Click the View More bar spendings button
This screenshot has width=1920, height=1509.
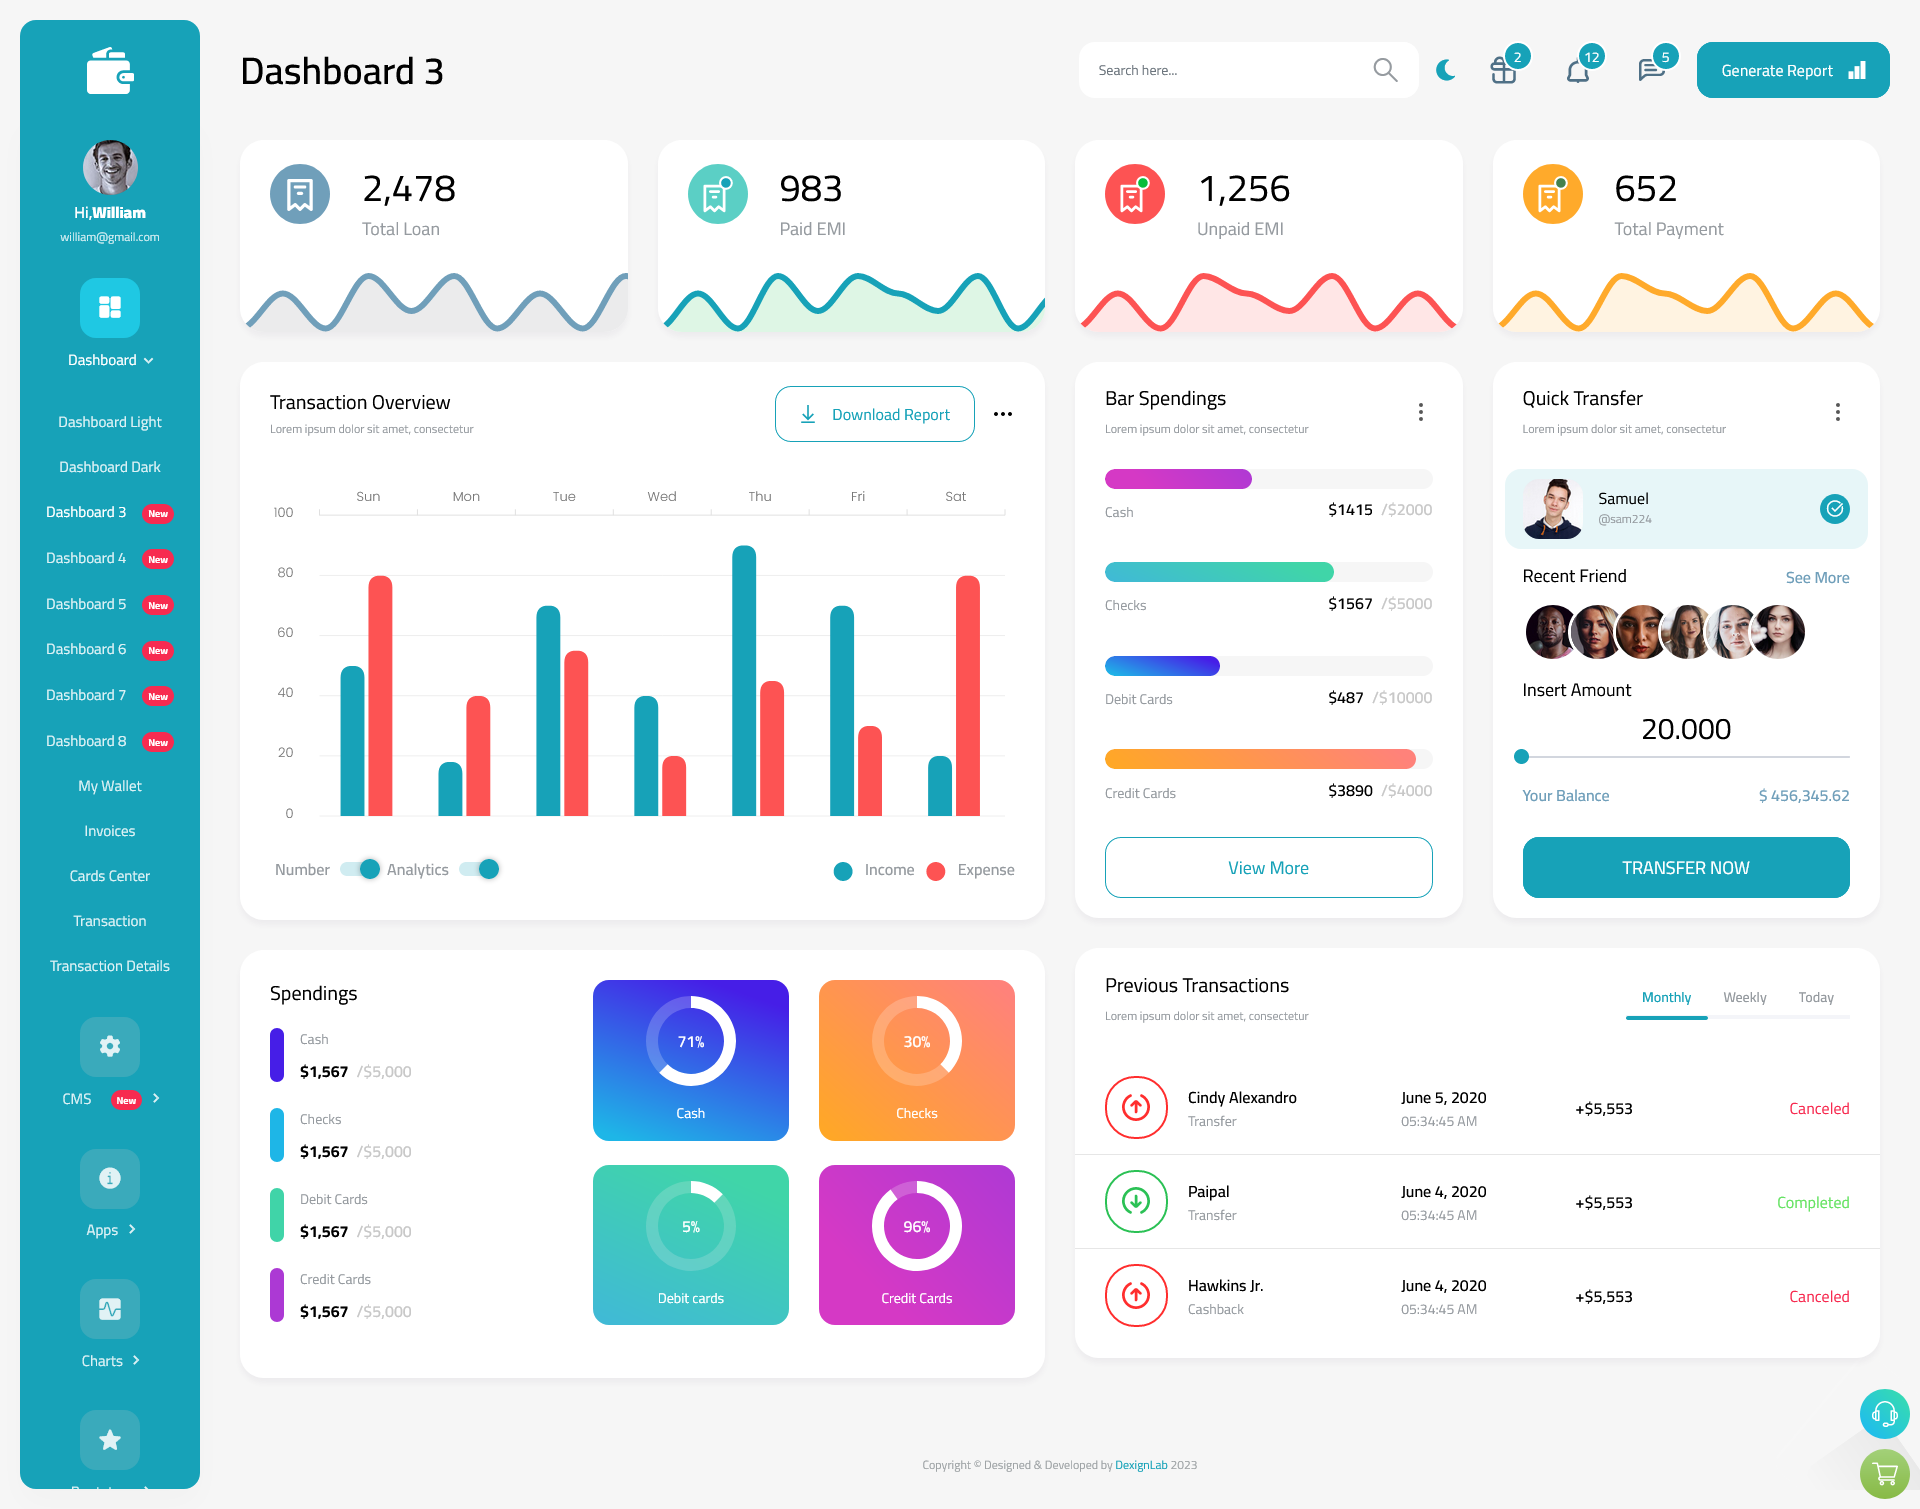click(x=1269, y=867)
